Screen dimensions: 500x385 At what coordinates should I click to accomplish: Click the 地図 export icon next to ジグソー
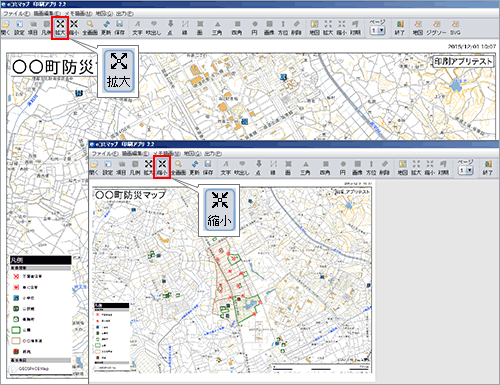click(x=418, y=28)
